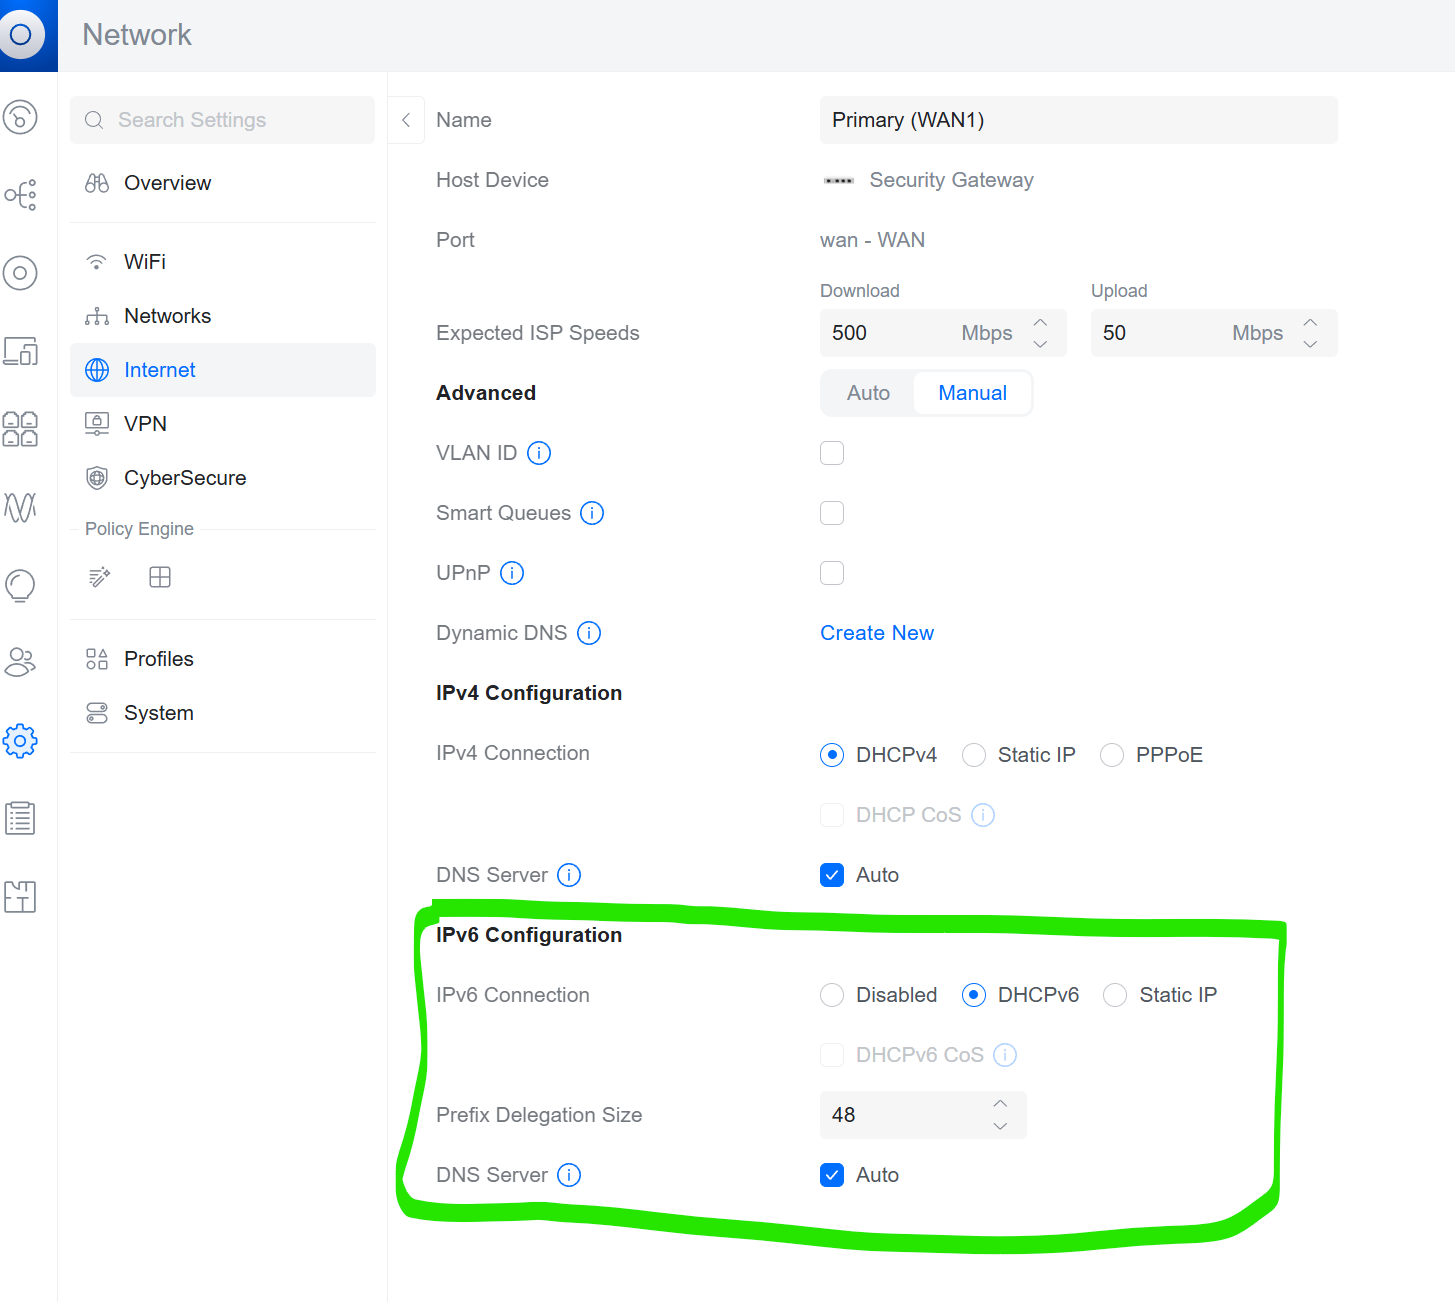Open the Insights bulb icon in rail
The height and width of the screenshot is (1302, 1455).
coord(20,585)
